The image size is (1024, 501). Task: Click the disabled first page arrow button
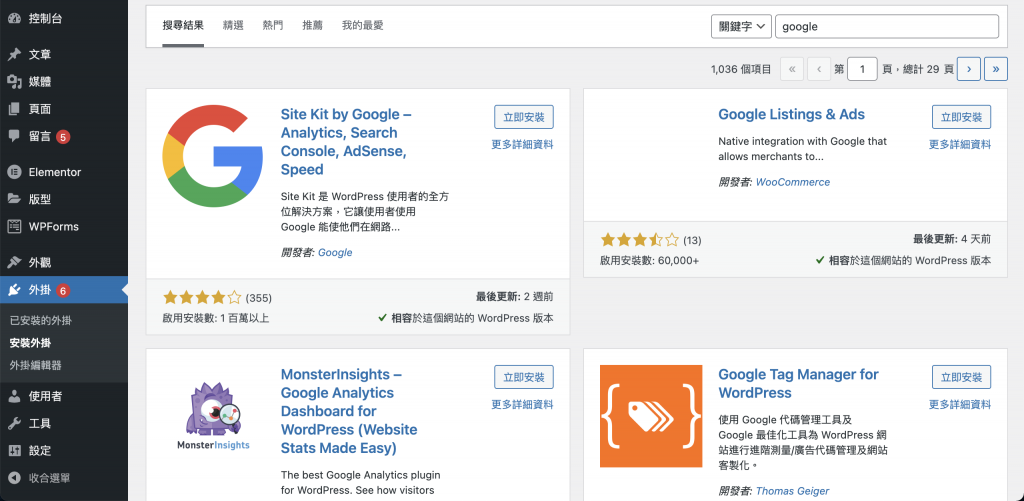click(792, 69)
